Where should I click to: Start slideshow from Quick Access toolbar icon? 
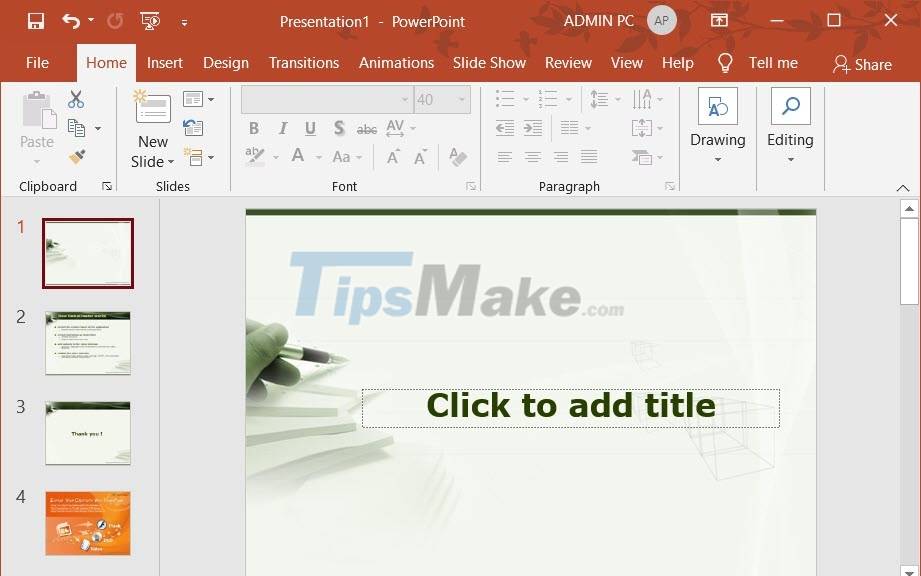(150, 20)
